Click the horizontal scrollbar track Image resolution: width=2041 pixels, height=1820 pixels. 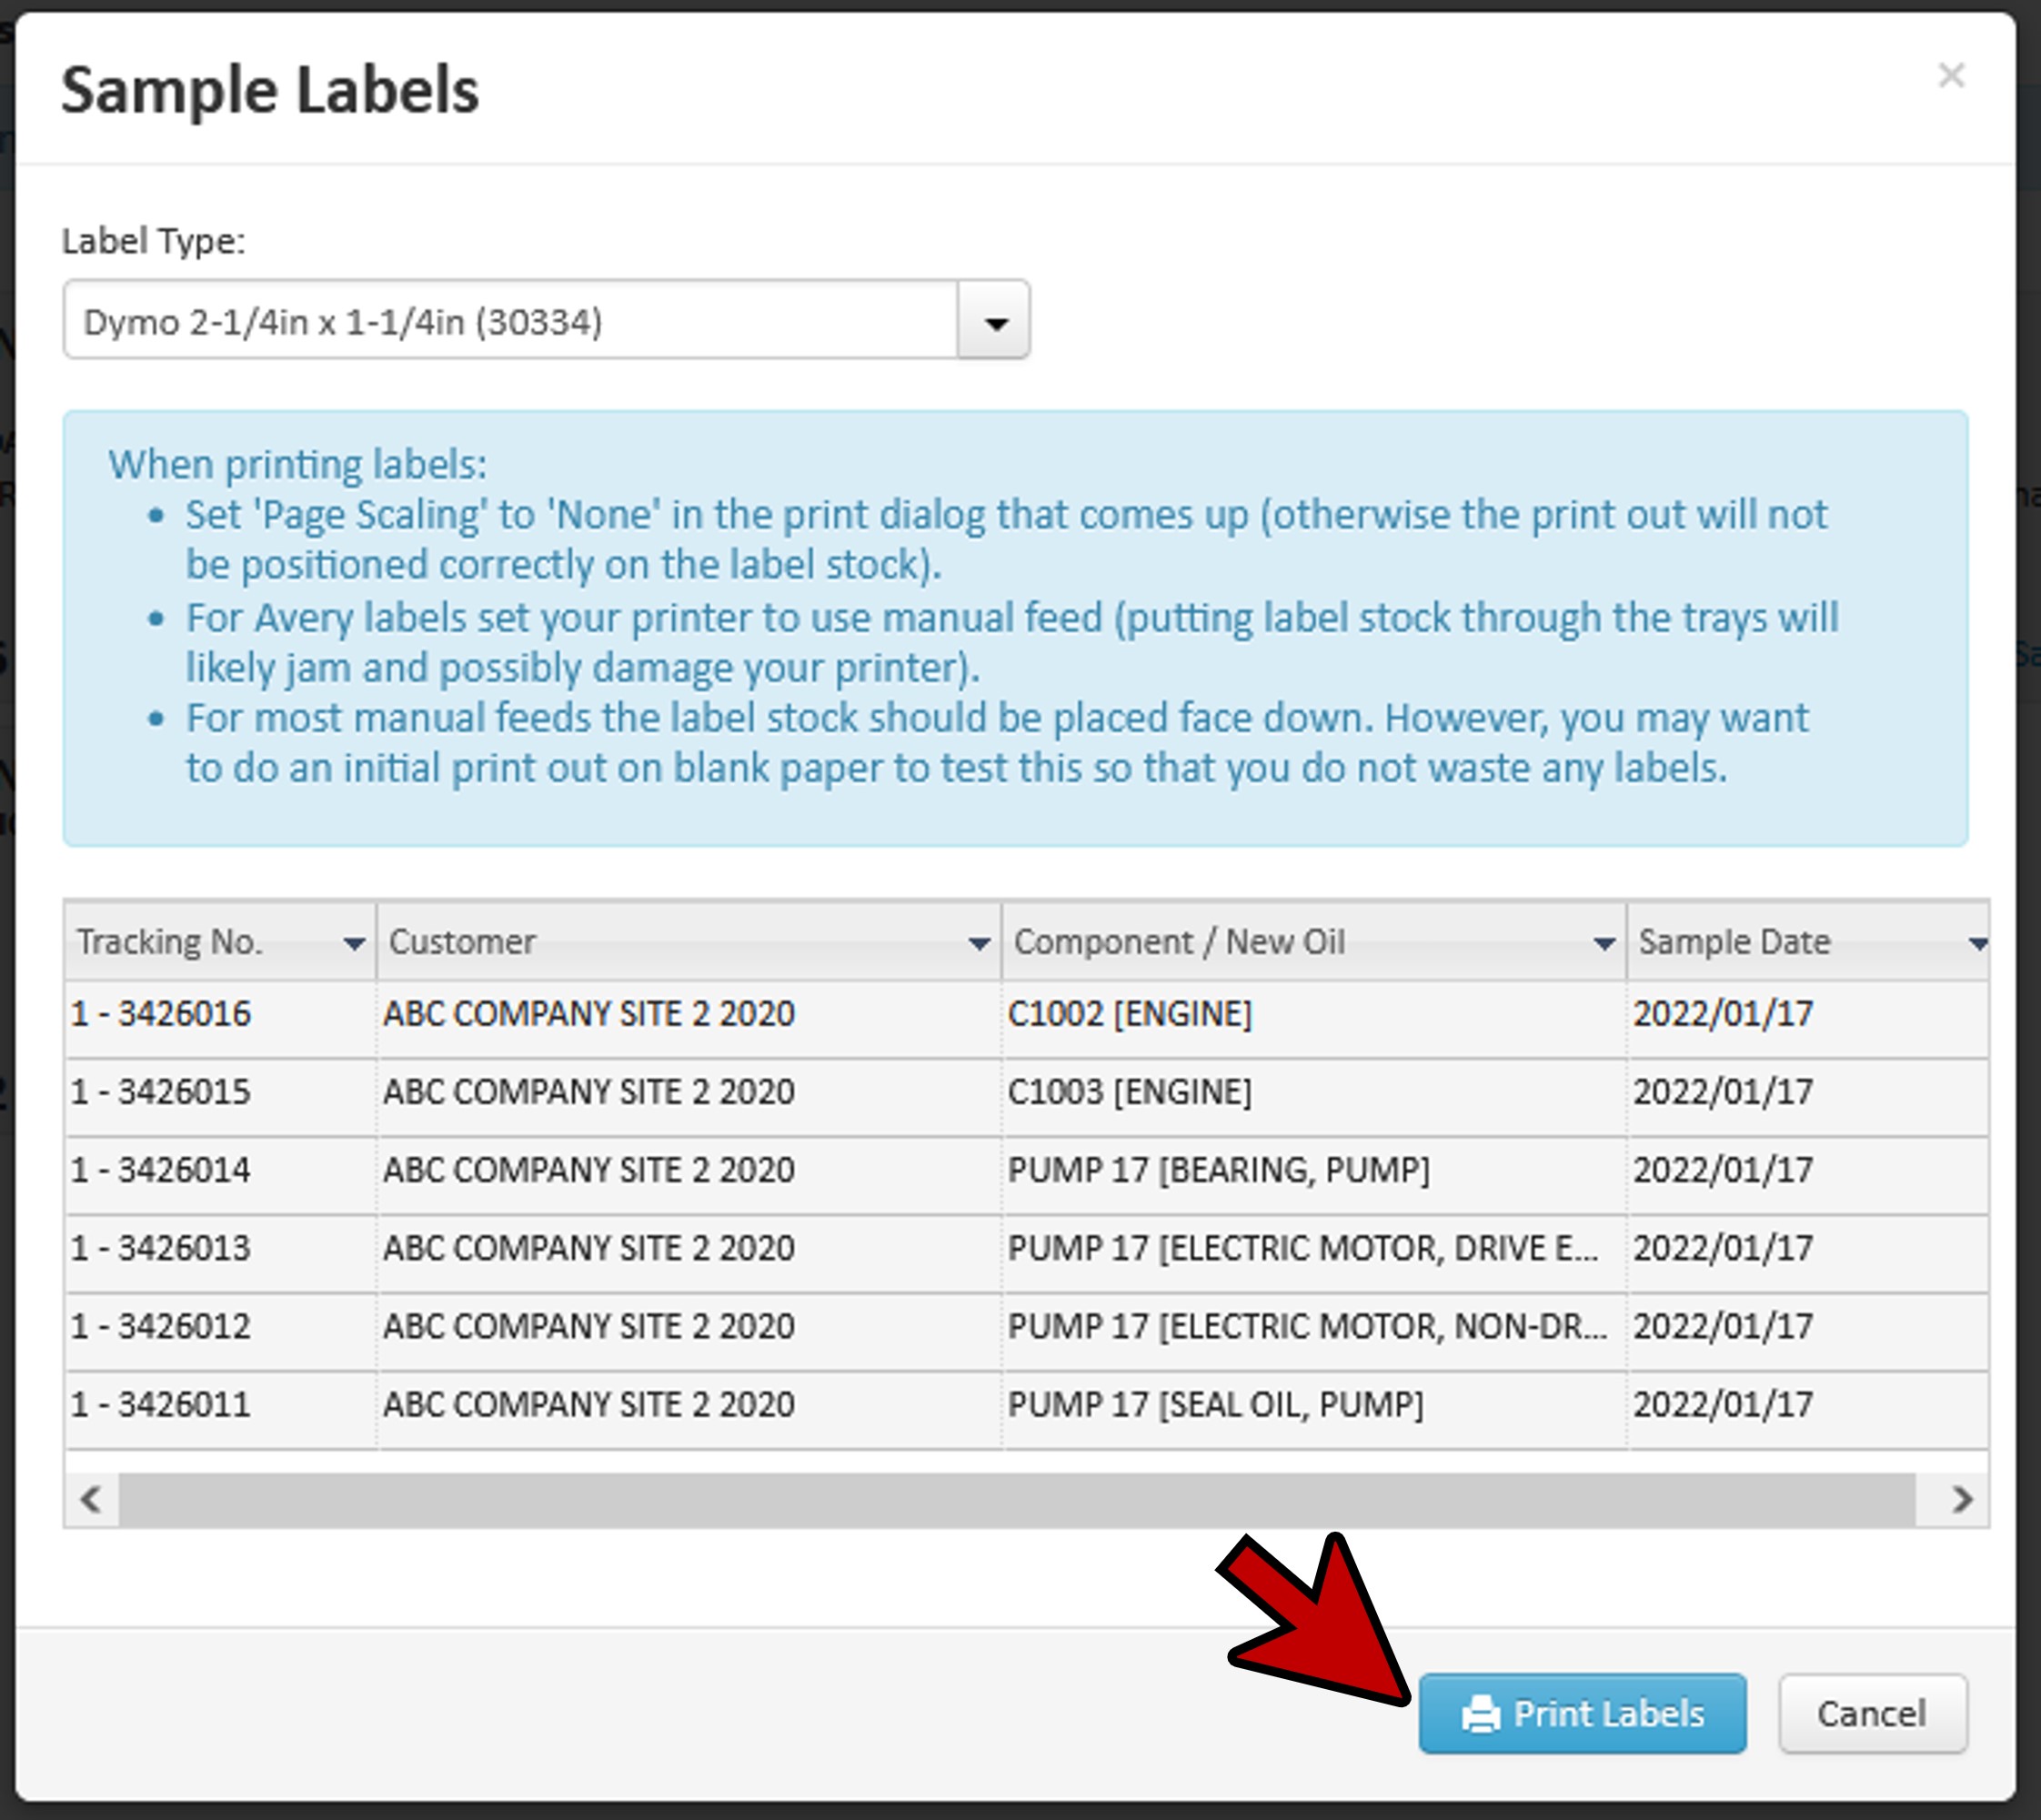click(x=1016, y=1499)
